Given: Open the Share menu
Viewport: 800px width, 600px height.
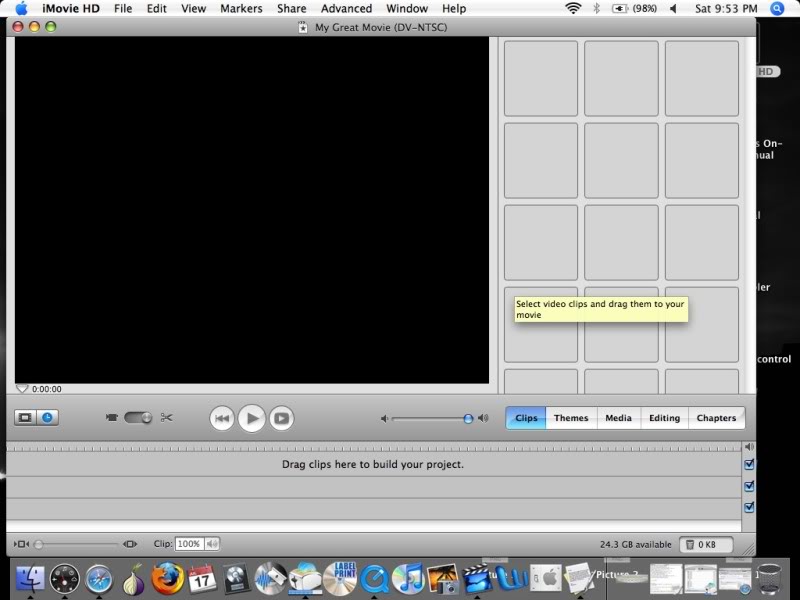Looking at the screenshot, I should tap(292, 8).
